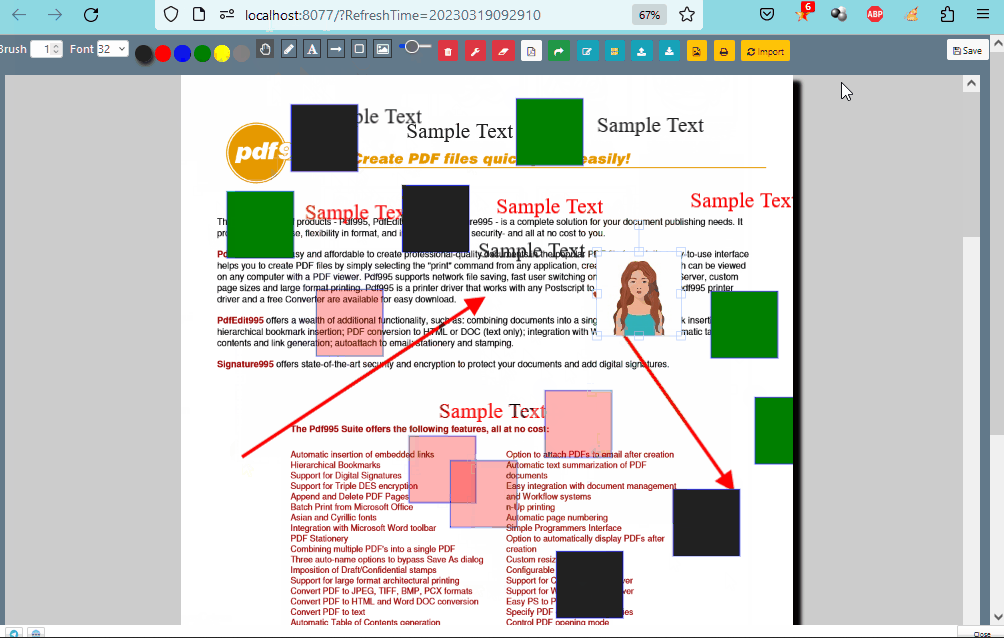1004x638 pixels.
Task: Click the browser forward arrow
Action: coord(55,15)
